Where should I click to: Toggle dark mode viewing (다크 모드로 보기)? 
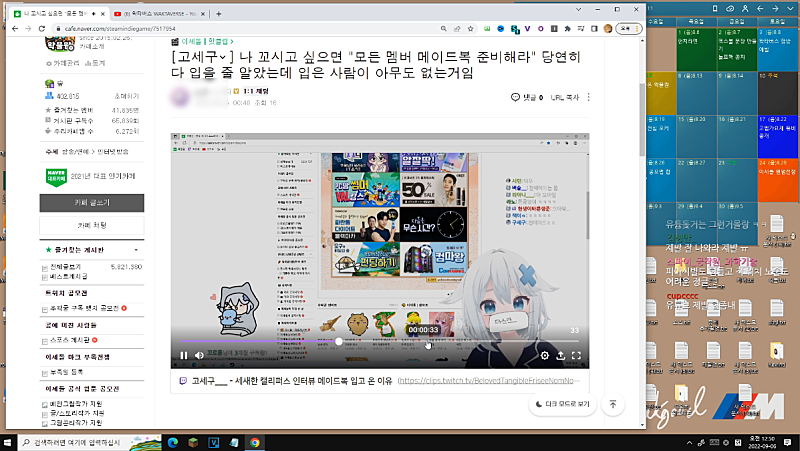tap(561, 404)
